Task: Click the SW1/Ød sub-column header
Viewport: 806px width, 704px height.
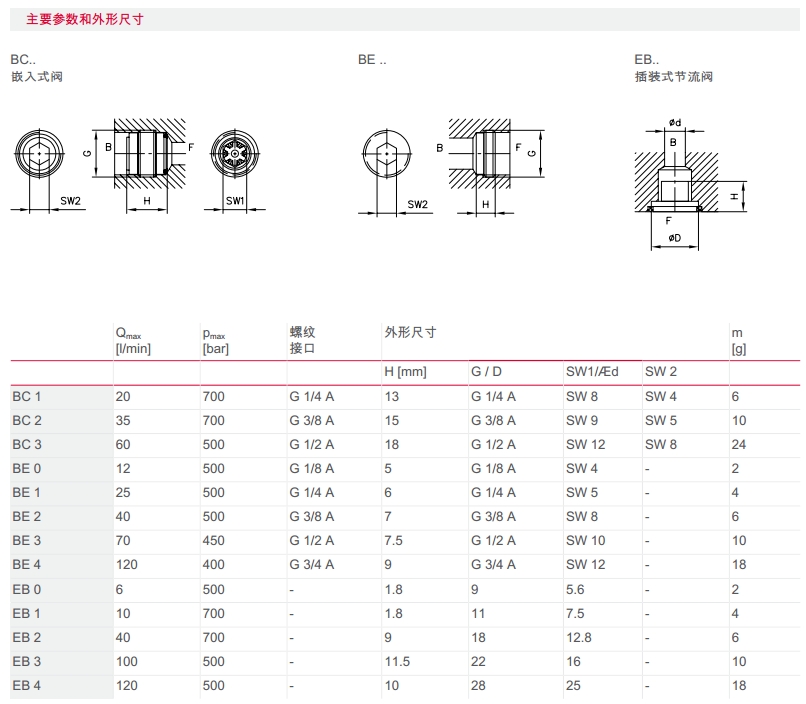Action: 592,372
